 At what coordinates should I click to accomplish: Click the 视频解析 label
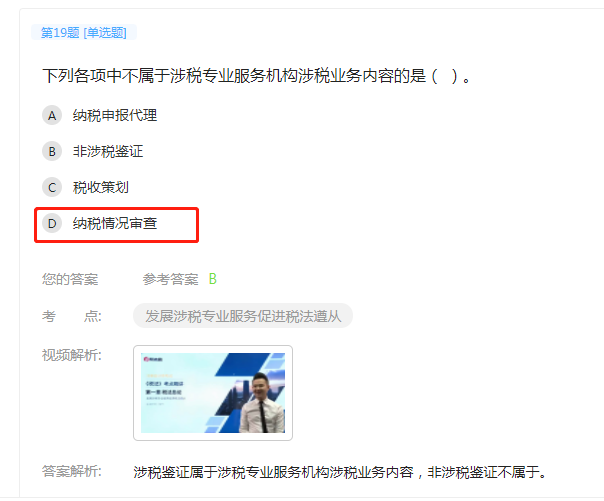pyautogui.click(x=72, y=355)
